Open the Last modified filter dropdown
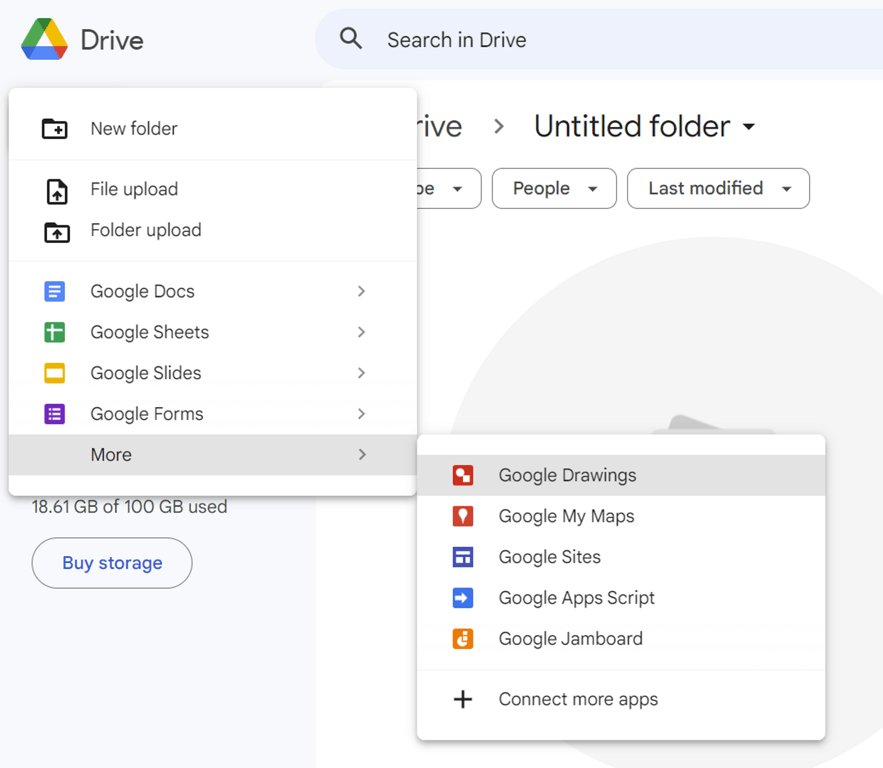883x768 pixels. [x=718, y=188]
